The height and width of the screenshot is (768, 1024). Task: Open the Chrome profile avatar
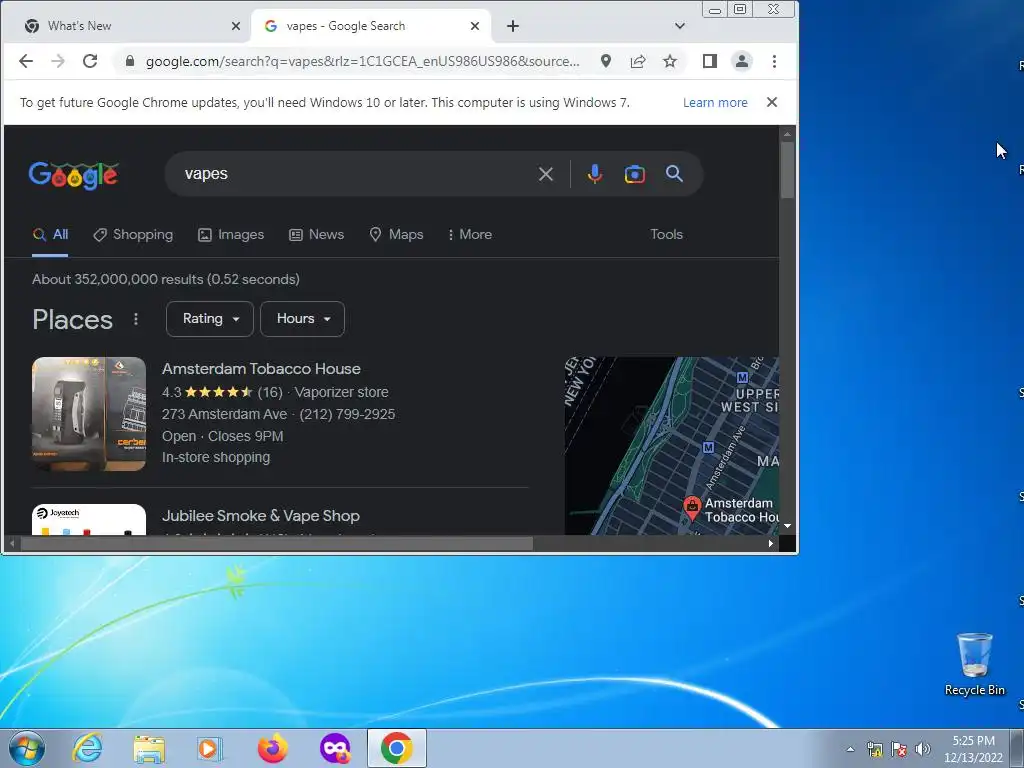pyautogui.click(x=742, y=61)
